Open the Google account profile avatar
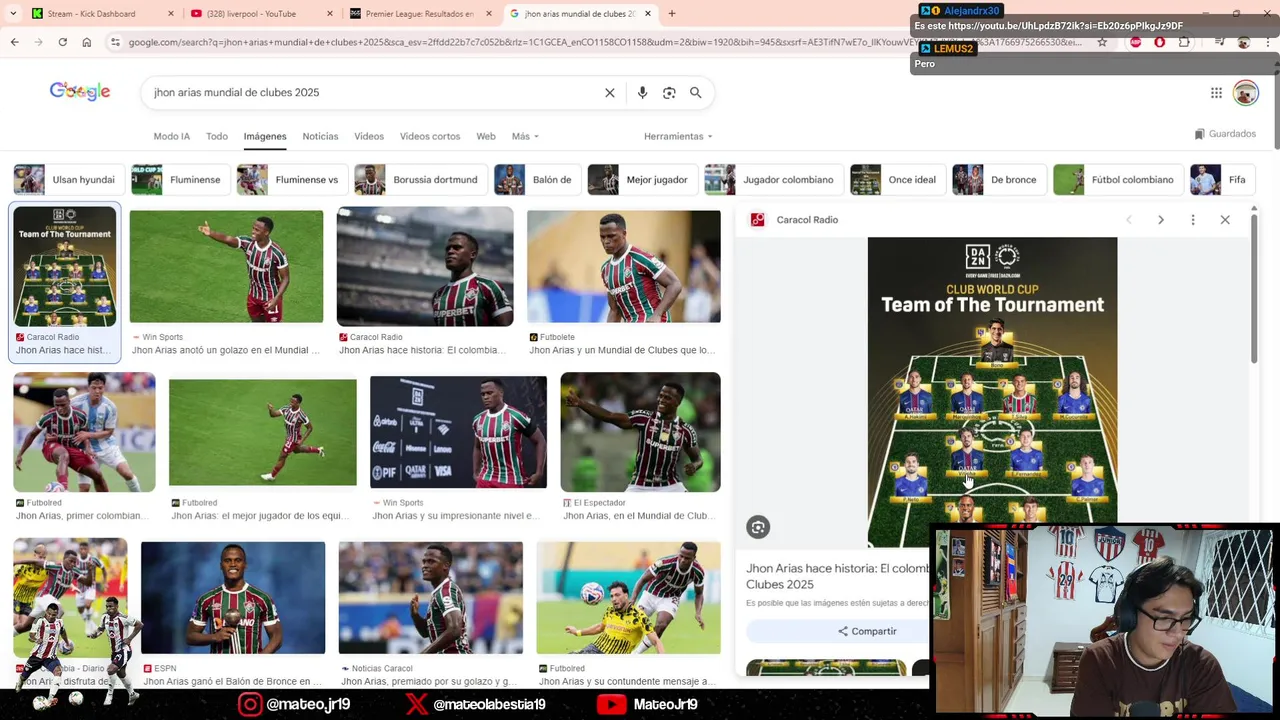 1245,93
